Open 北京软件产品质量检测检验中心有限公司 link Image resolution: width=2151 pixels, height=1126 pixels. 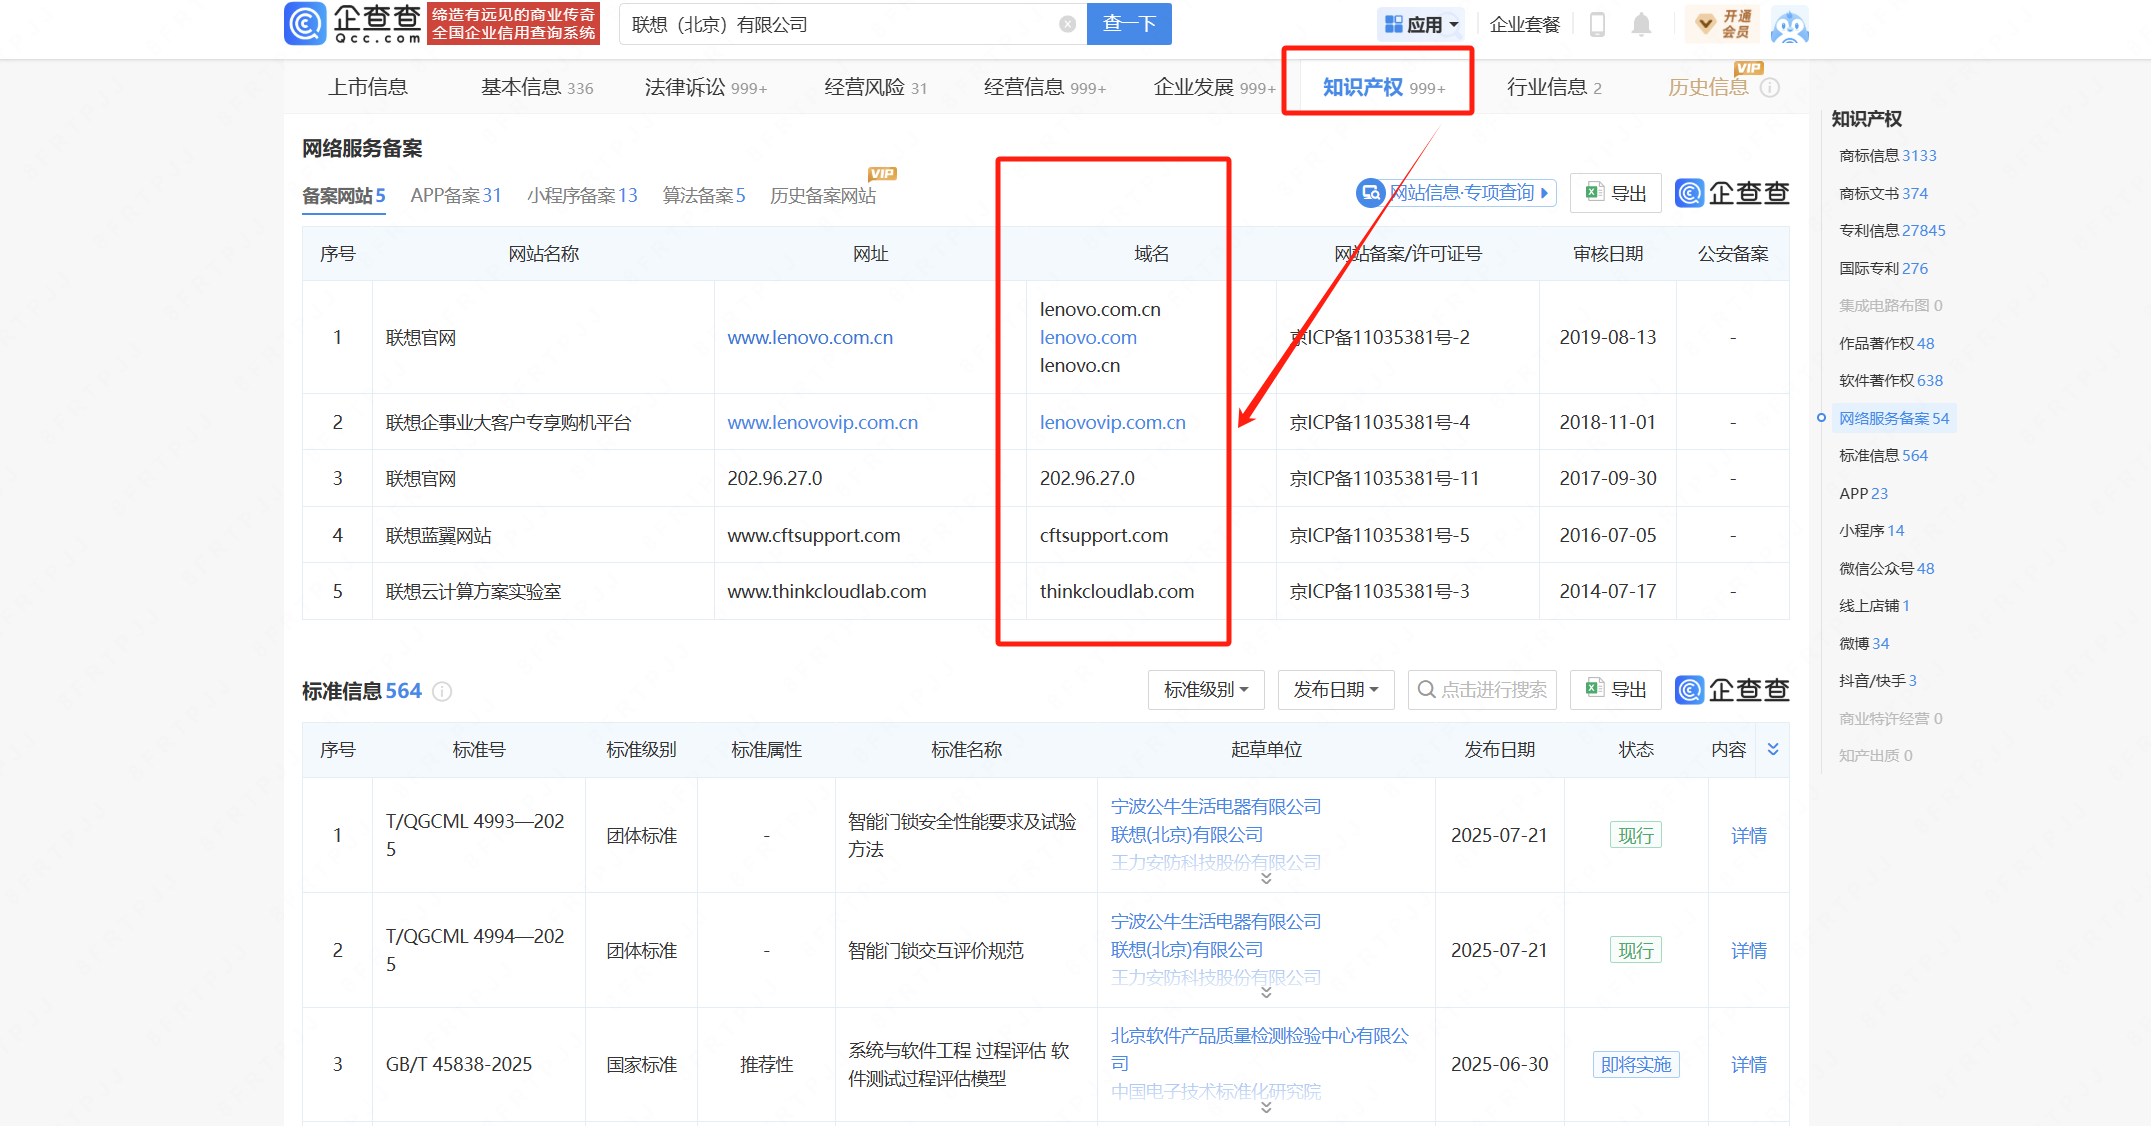1260,1049
